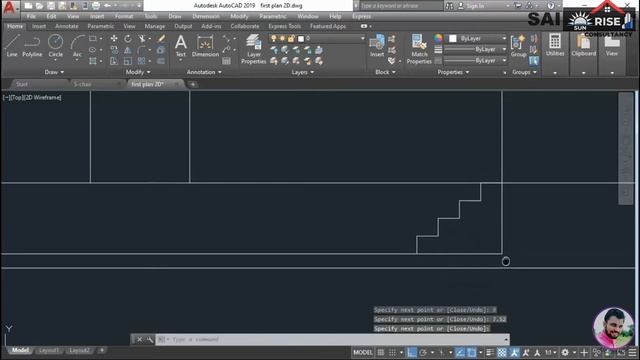The height and width of the screenshot is (360, 640).
Task: Open the File menu
Action: pyautogui.click(x=31, y=16)
